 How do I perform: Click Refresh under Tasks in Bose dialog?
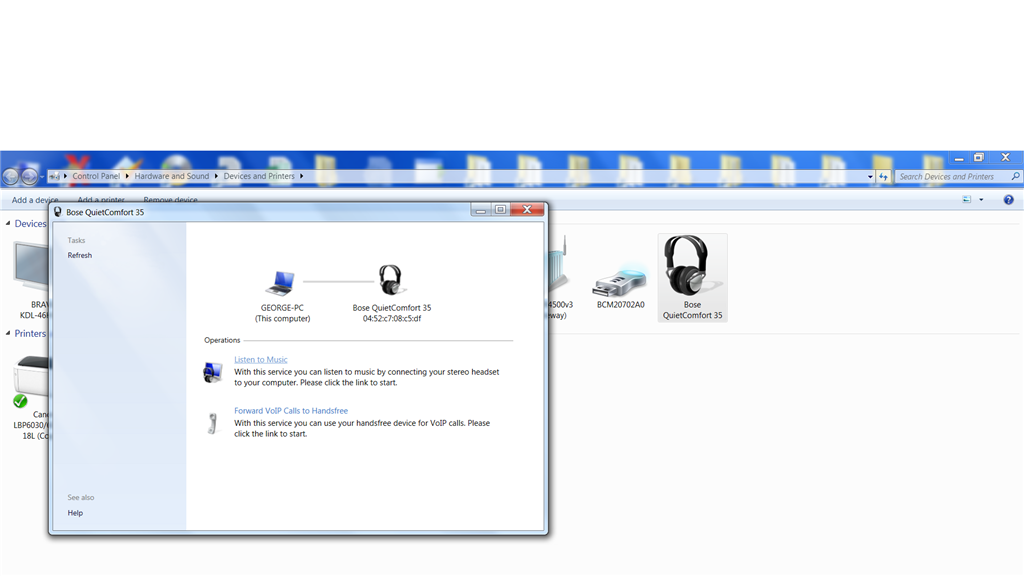point(80,255)
